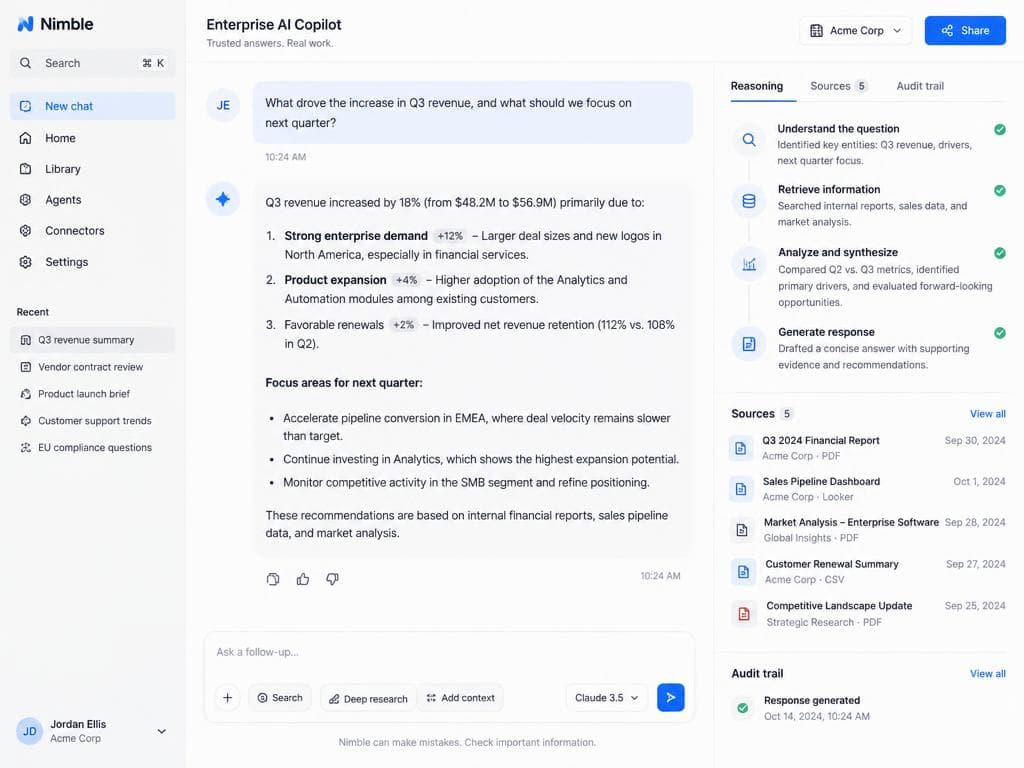1024x768 pixels.
Task: Click the +2% badge
Action: click(x=404, y=325)
